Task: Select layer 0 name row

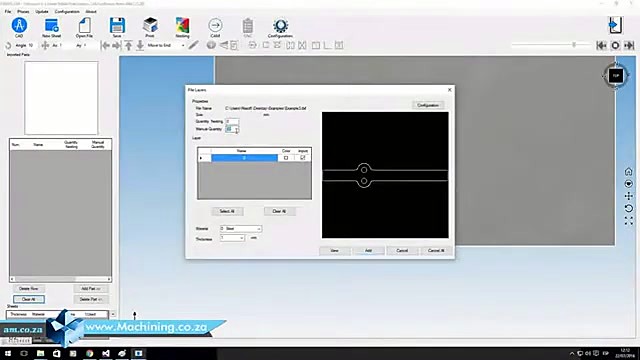Action: pos(244,158)
